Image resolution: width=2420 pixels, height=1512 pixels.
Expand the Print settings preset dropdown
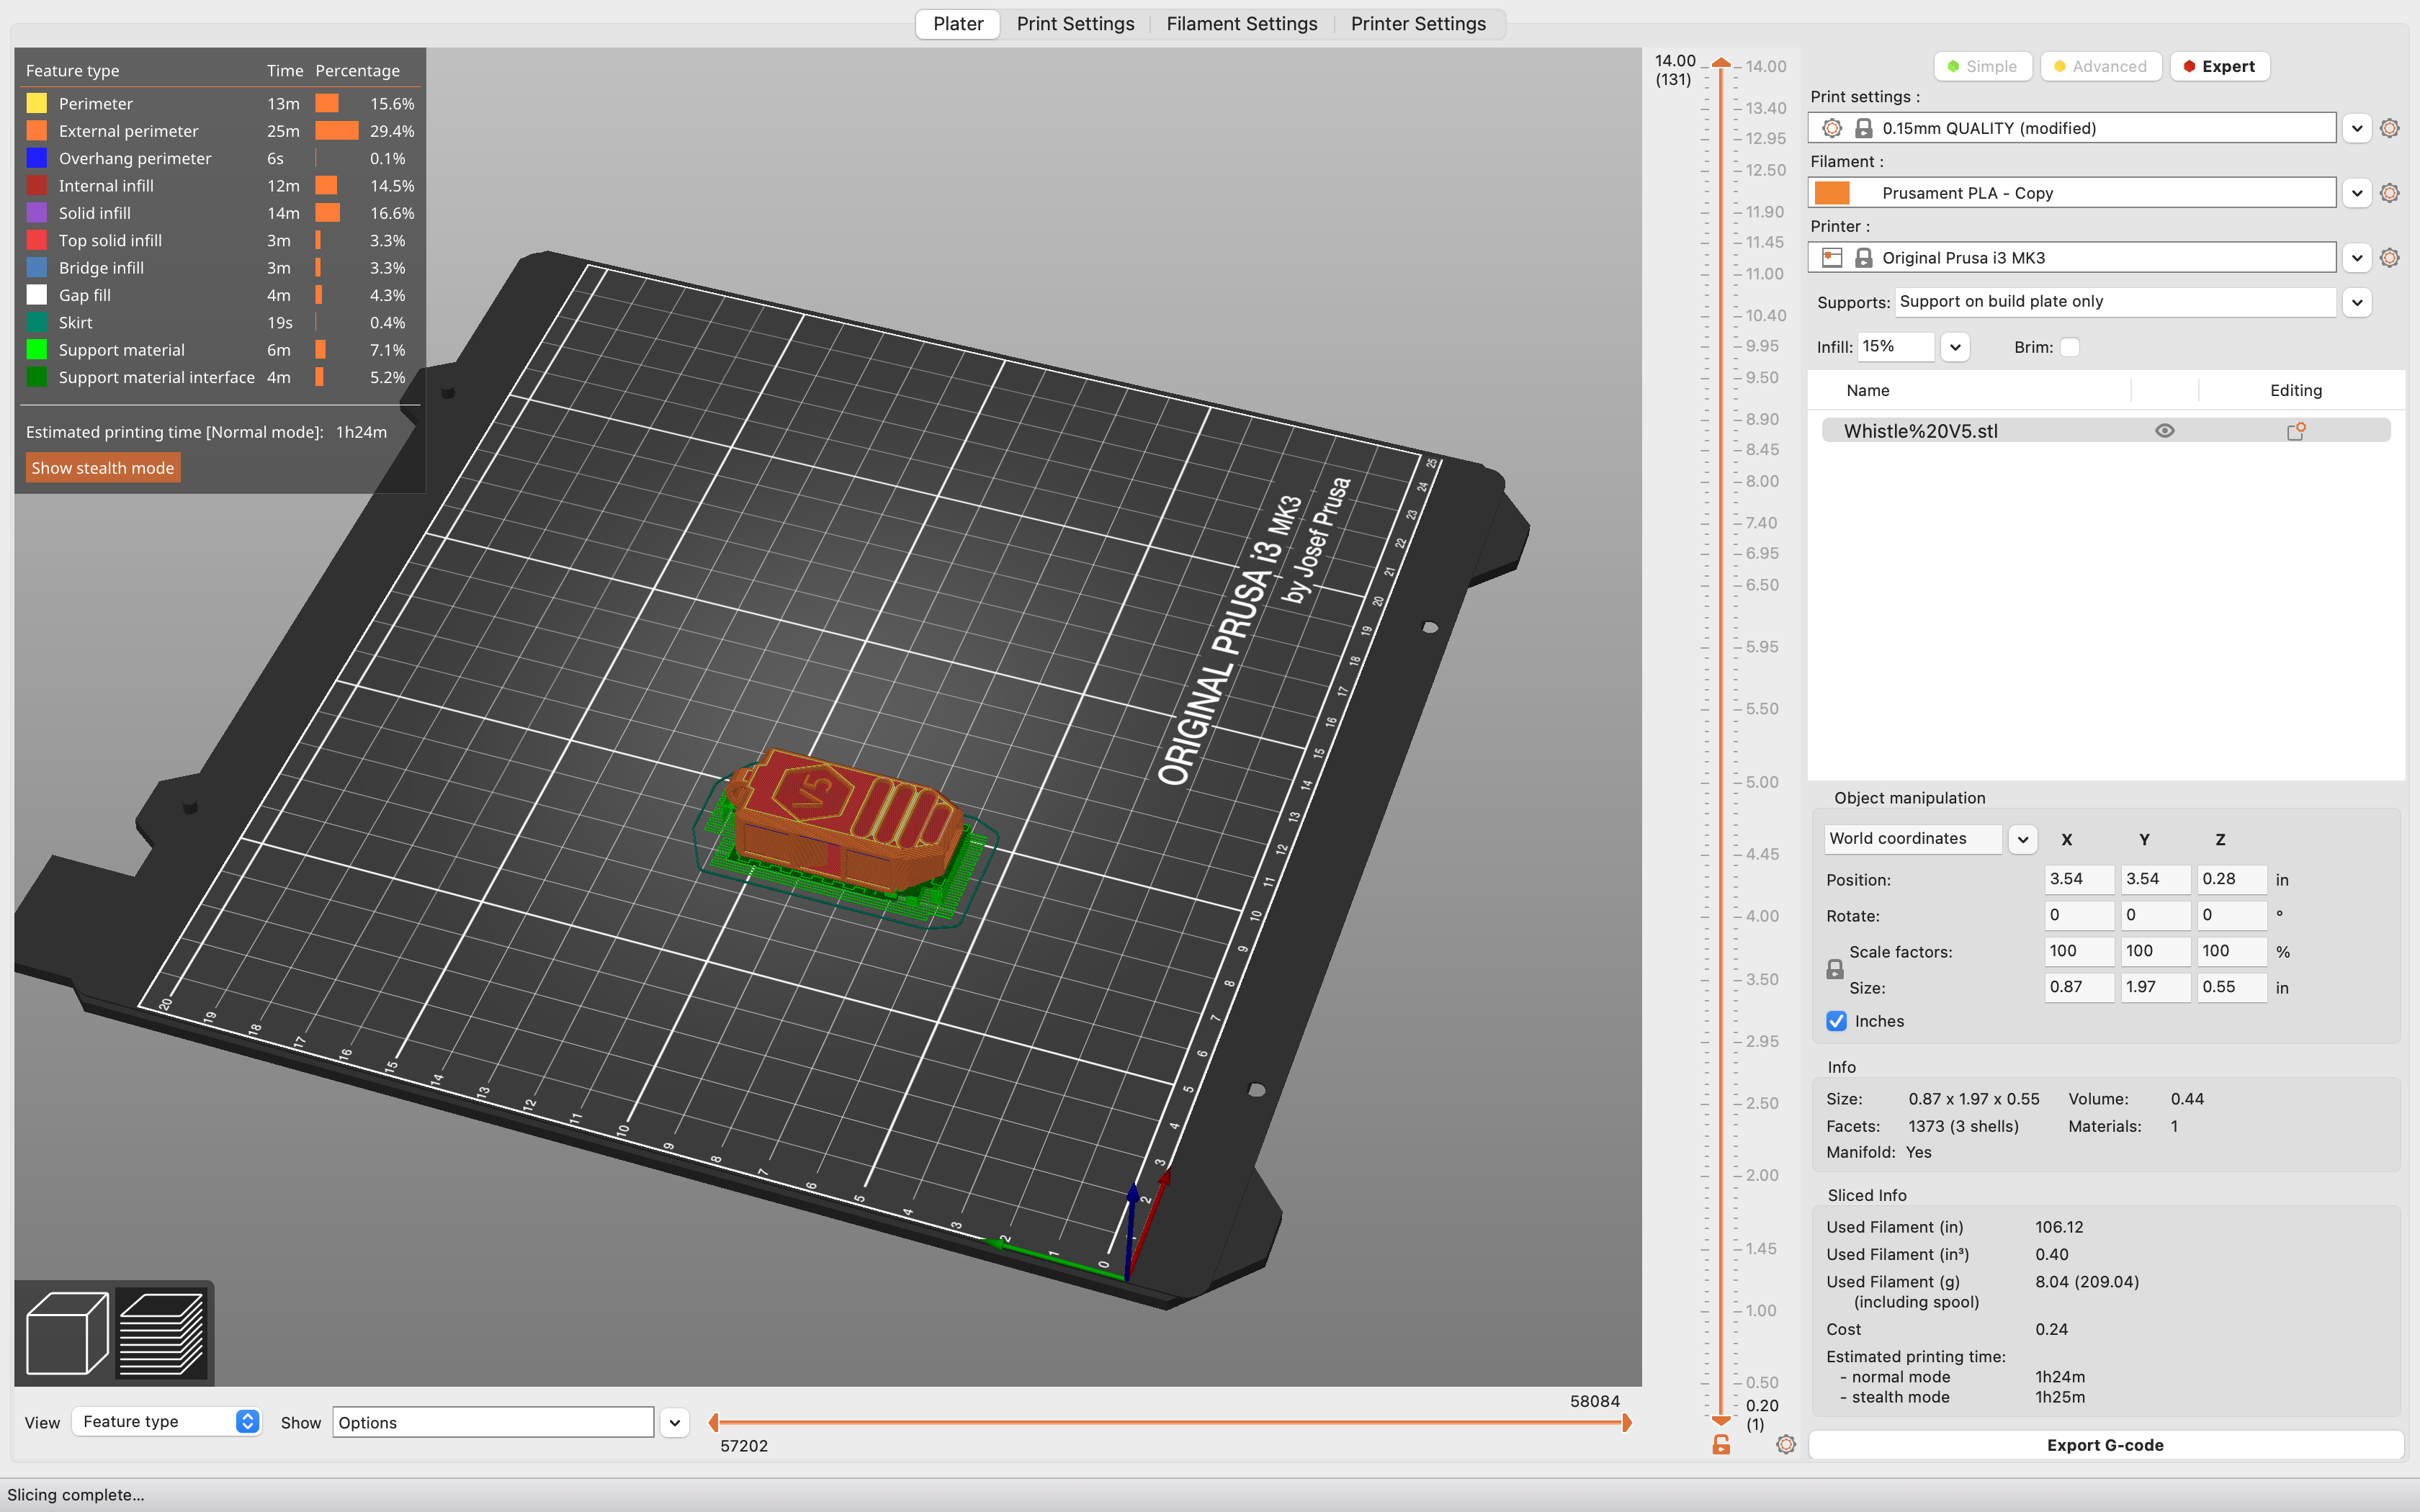point(2357,128)
